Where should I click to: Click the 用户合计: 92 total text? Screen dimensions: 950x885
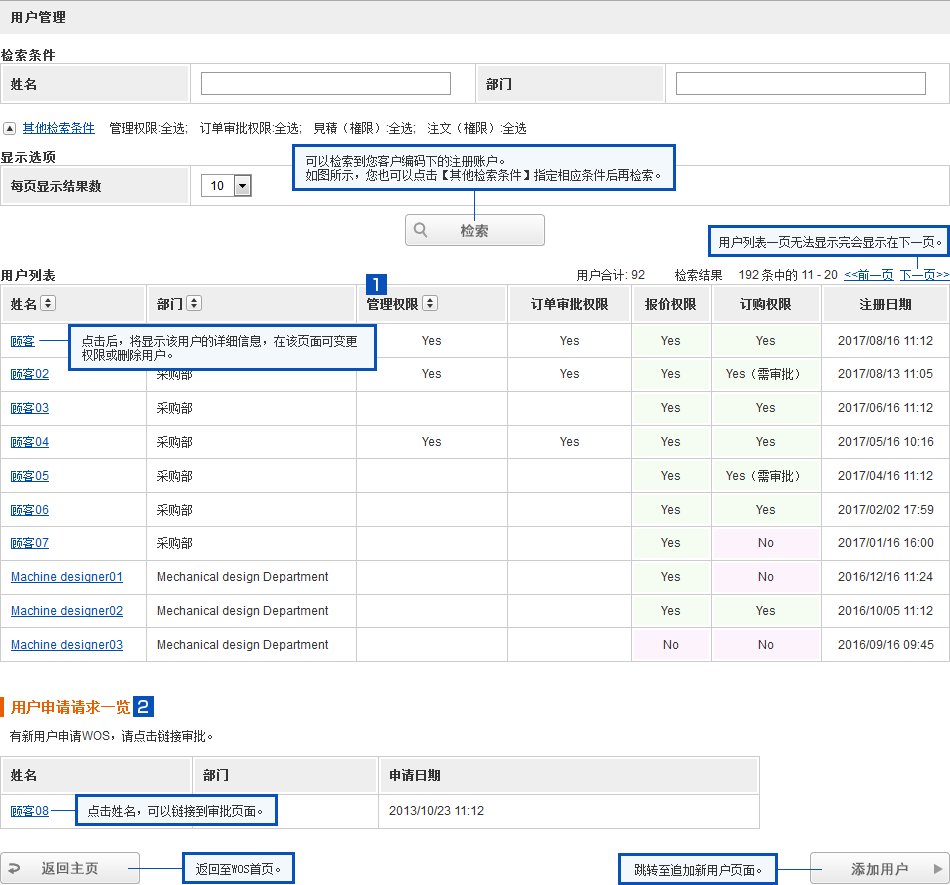point(611,275)
